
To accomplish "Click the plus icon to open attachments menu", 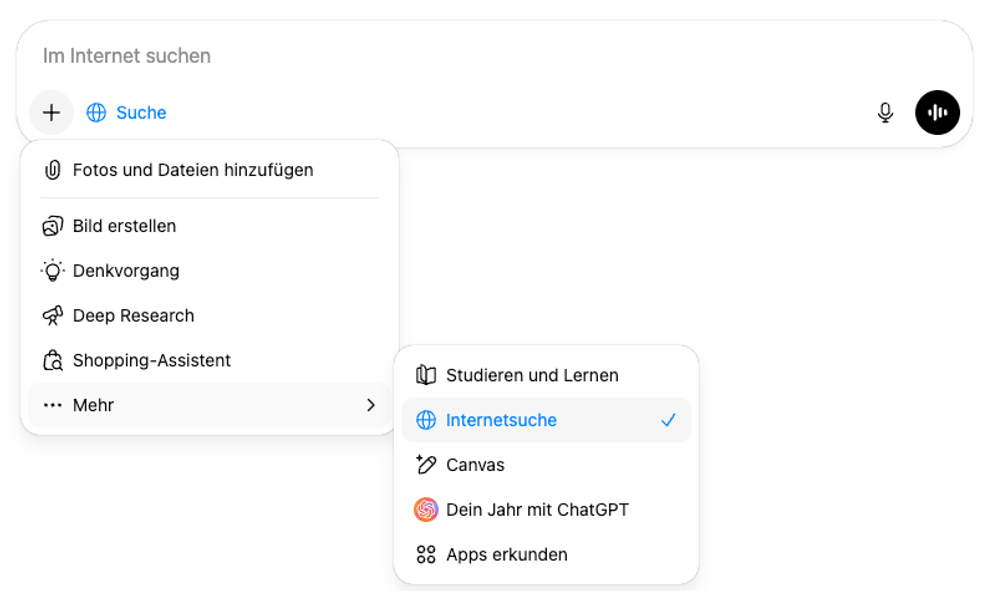I will pyautogui.click(x=51, y=112).
